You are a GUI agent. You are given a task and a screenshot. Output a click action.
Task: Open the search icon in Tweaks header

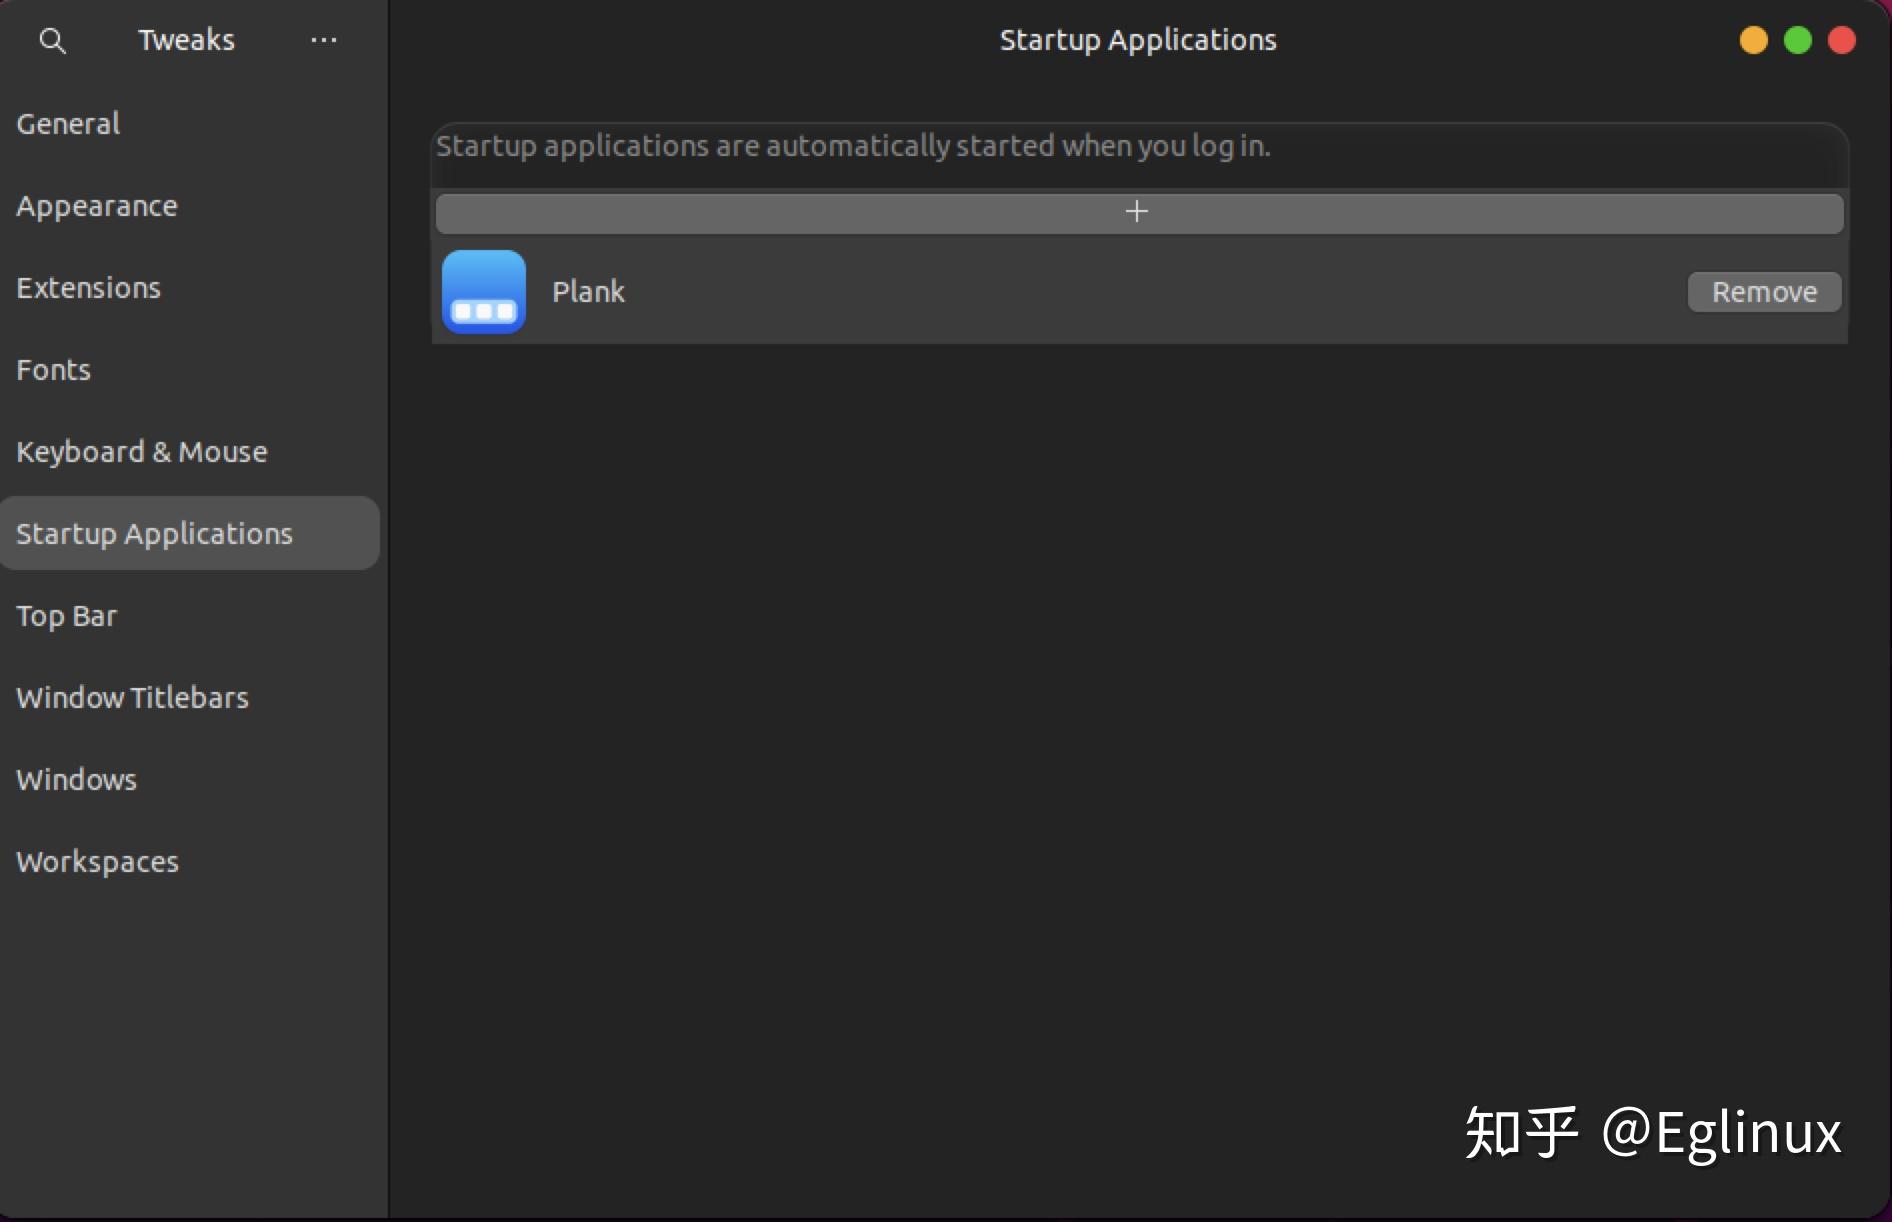point(53,40)
